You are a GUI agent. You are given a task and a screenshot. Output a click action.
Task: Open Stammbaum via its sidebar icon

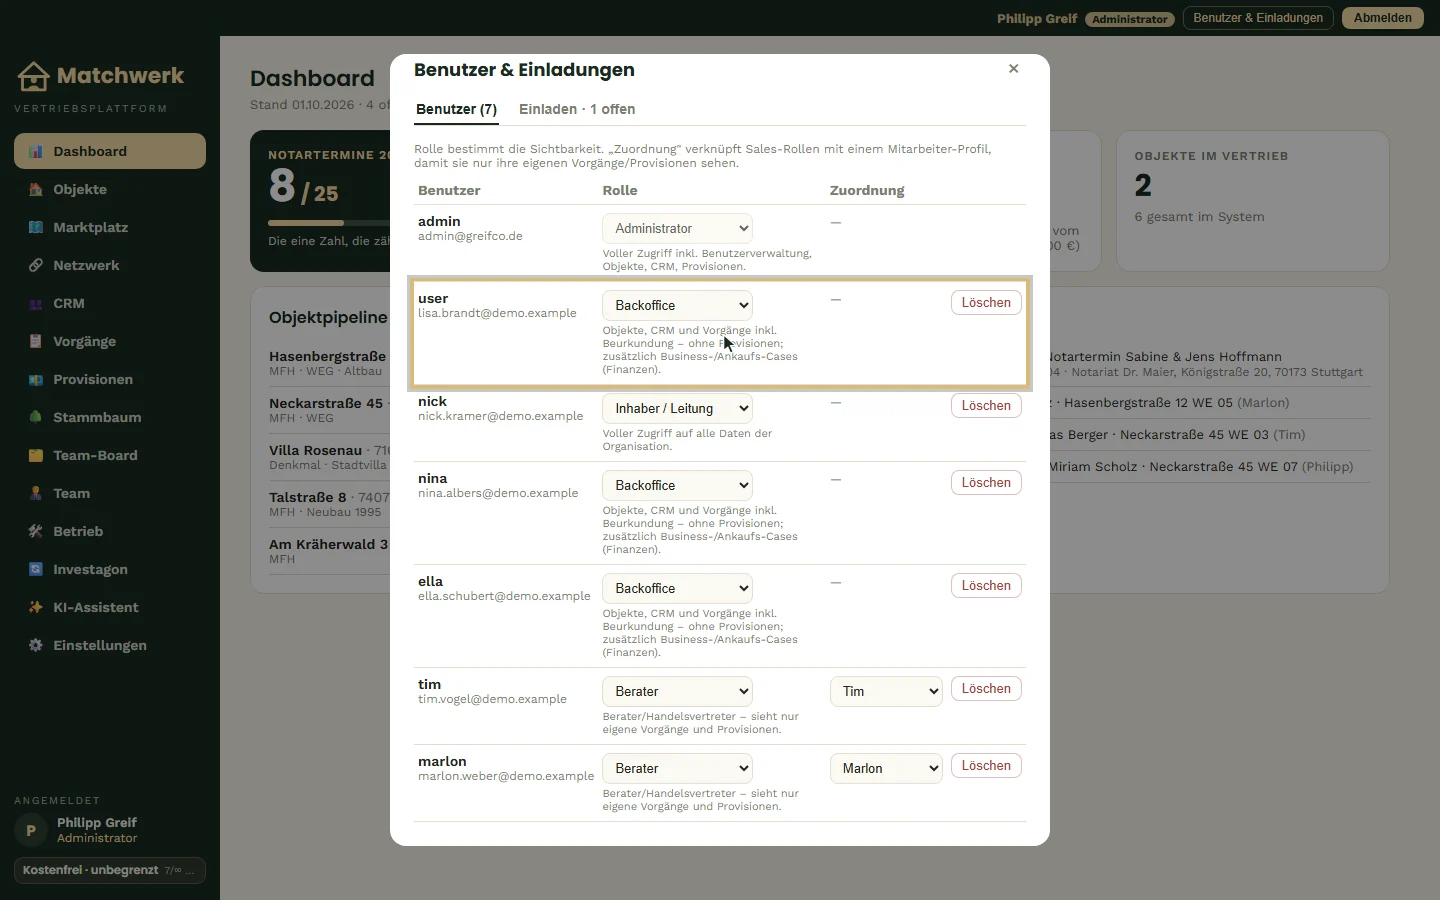[x=36, y=418]
